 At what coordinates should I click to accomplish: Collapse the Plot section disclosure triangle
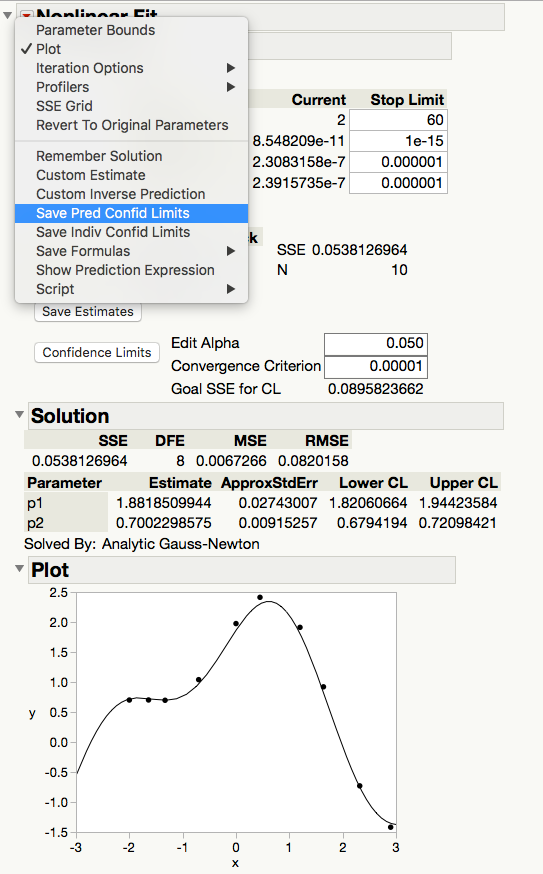(x=20, y=569)
